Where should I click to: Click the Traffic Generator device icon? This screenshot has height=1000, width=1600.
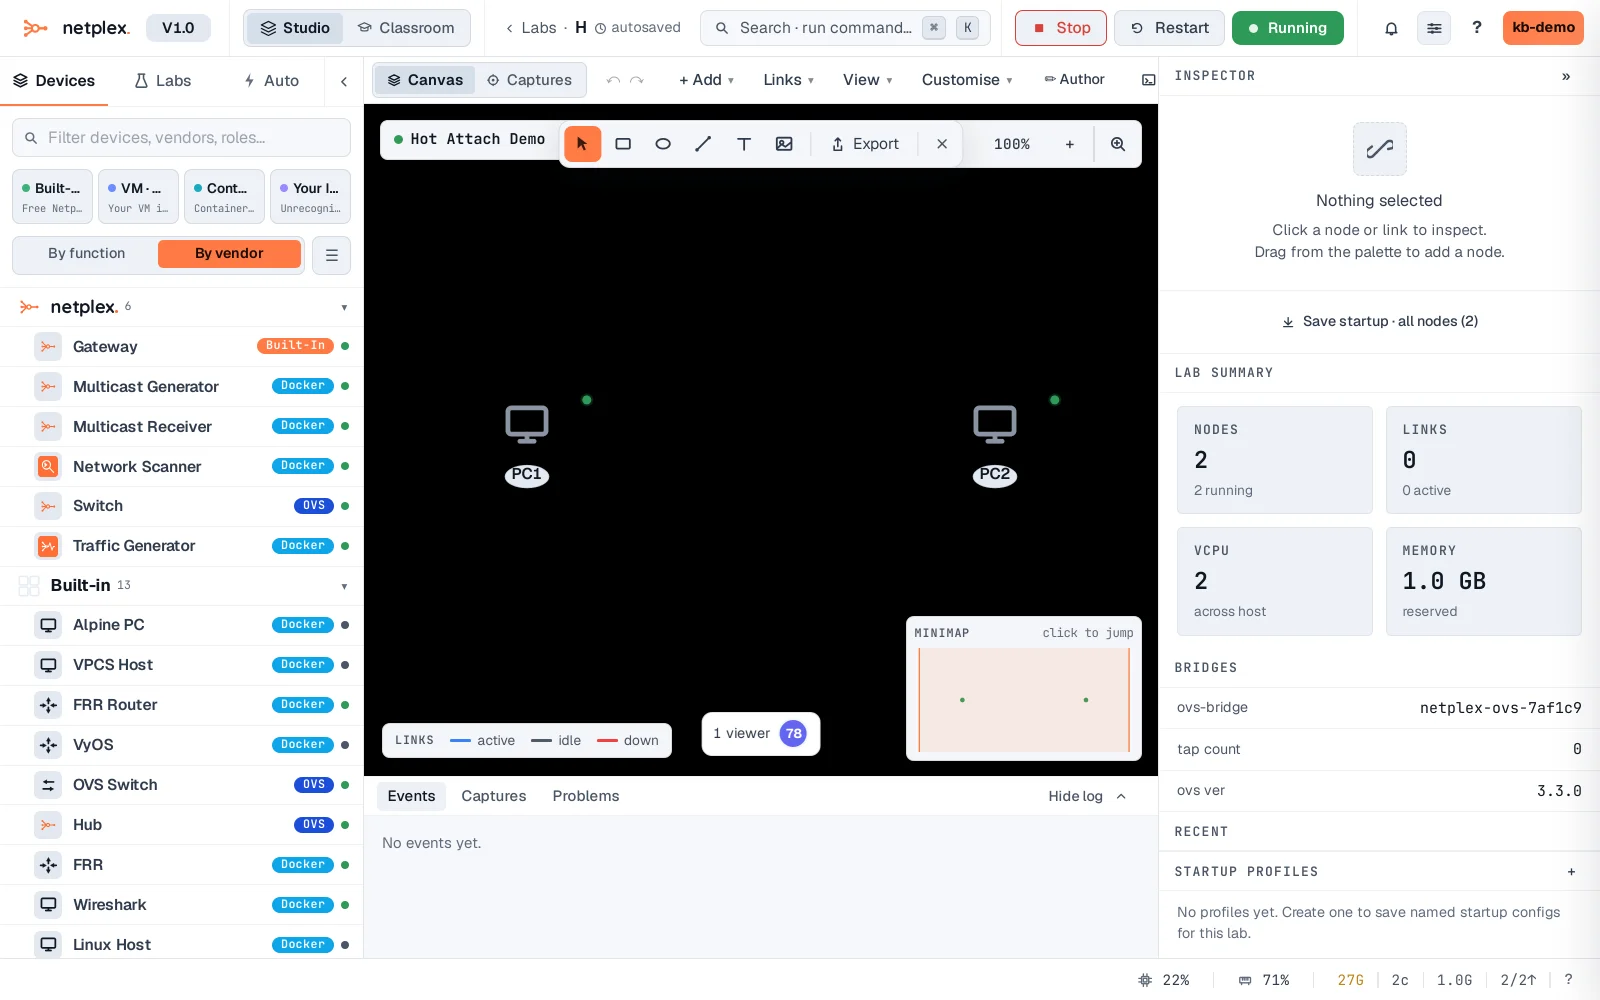pyautogui.click(x=48, y=546)
